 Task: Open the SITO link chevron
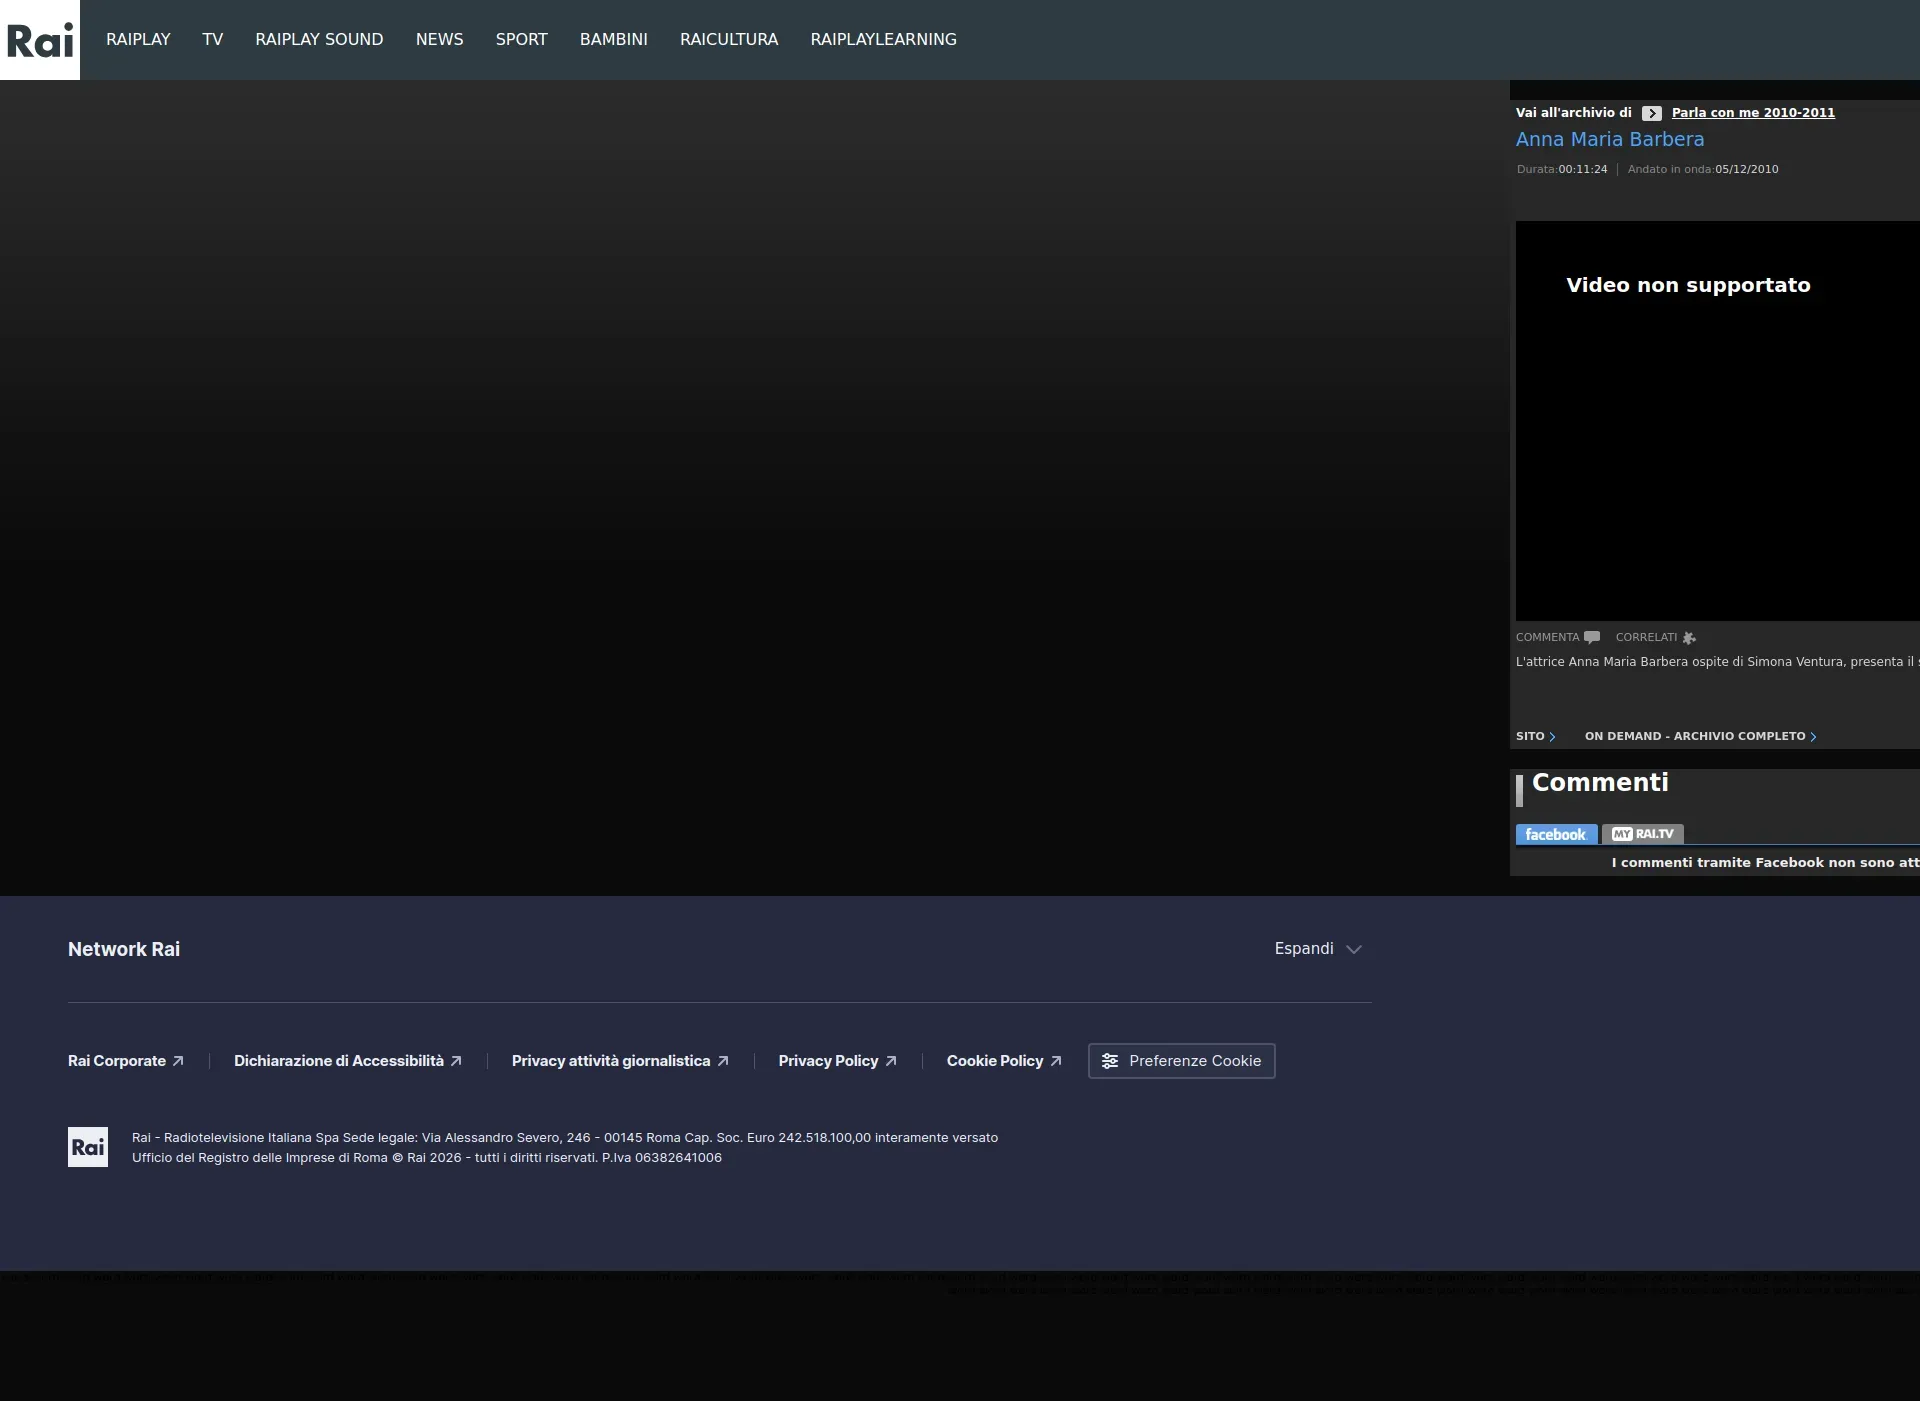(1552, 737)
